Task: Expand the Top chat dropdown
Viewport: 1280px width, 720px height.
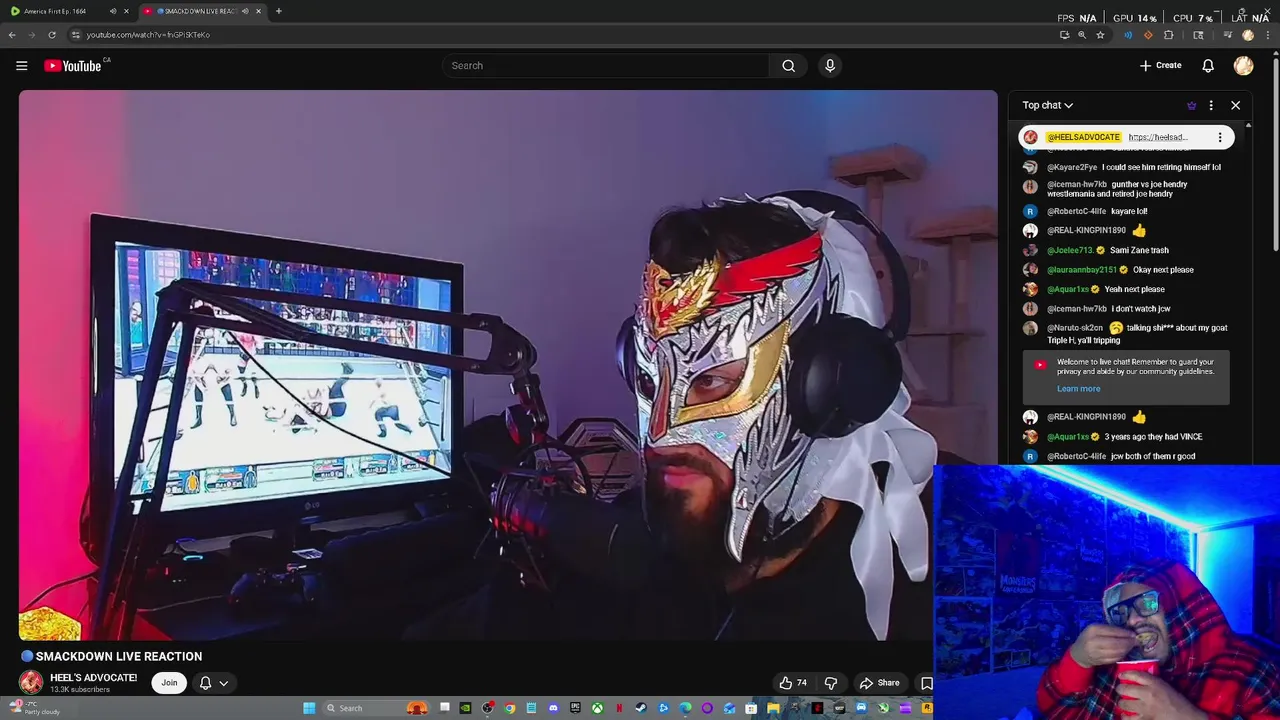Action: click(1047, 105)
